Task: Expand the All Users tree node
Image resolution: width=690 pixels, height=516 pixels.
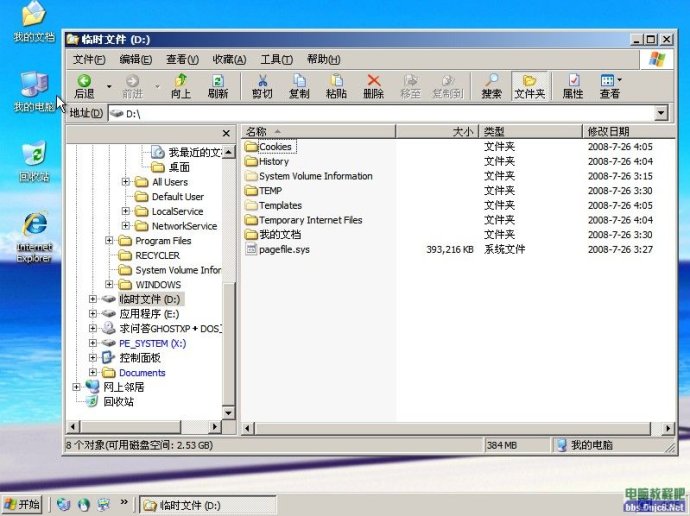Action: point(125,182)
